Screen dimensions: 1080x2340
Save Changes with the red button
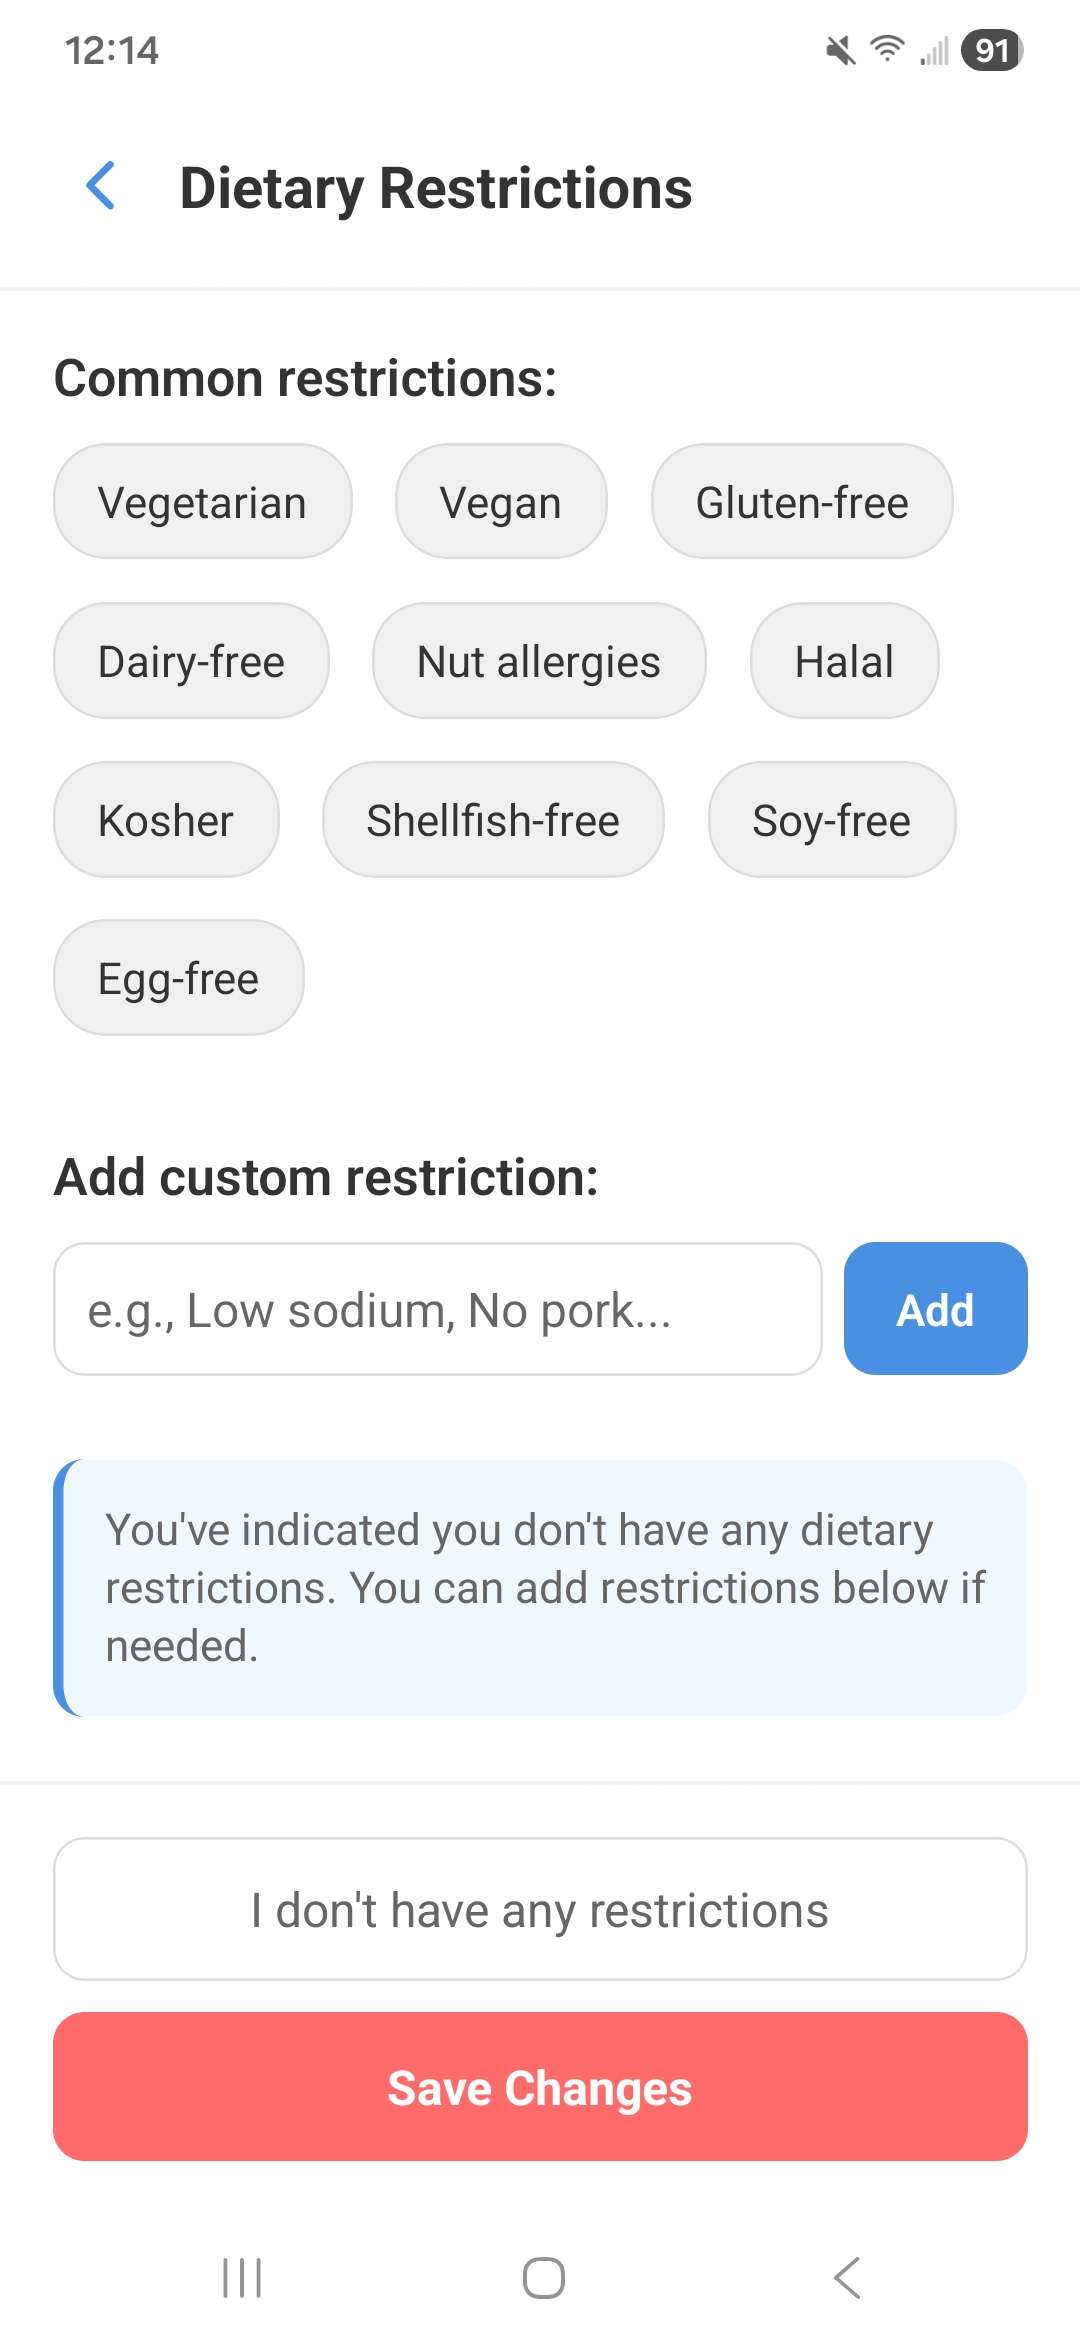[540, 2087]
